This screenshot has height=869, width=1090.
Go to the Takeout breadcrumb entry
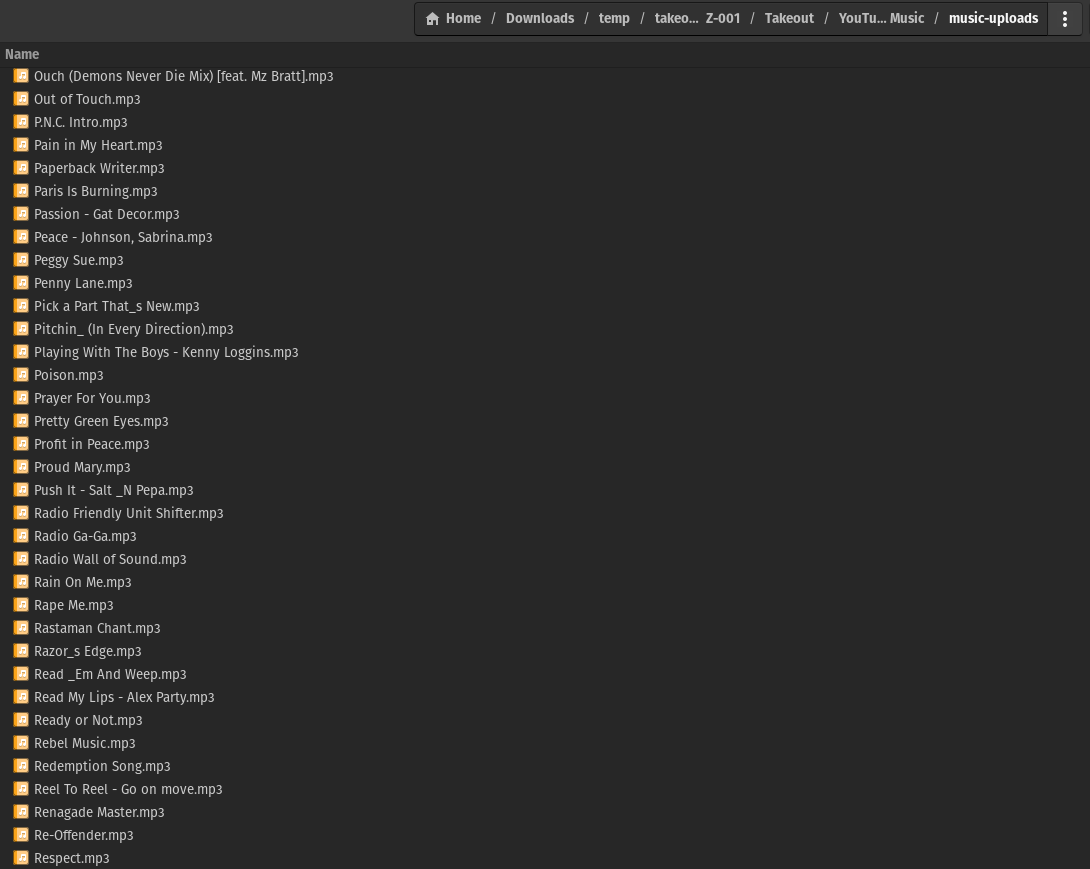point(789,18)
